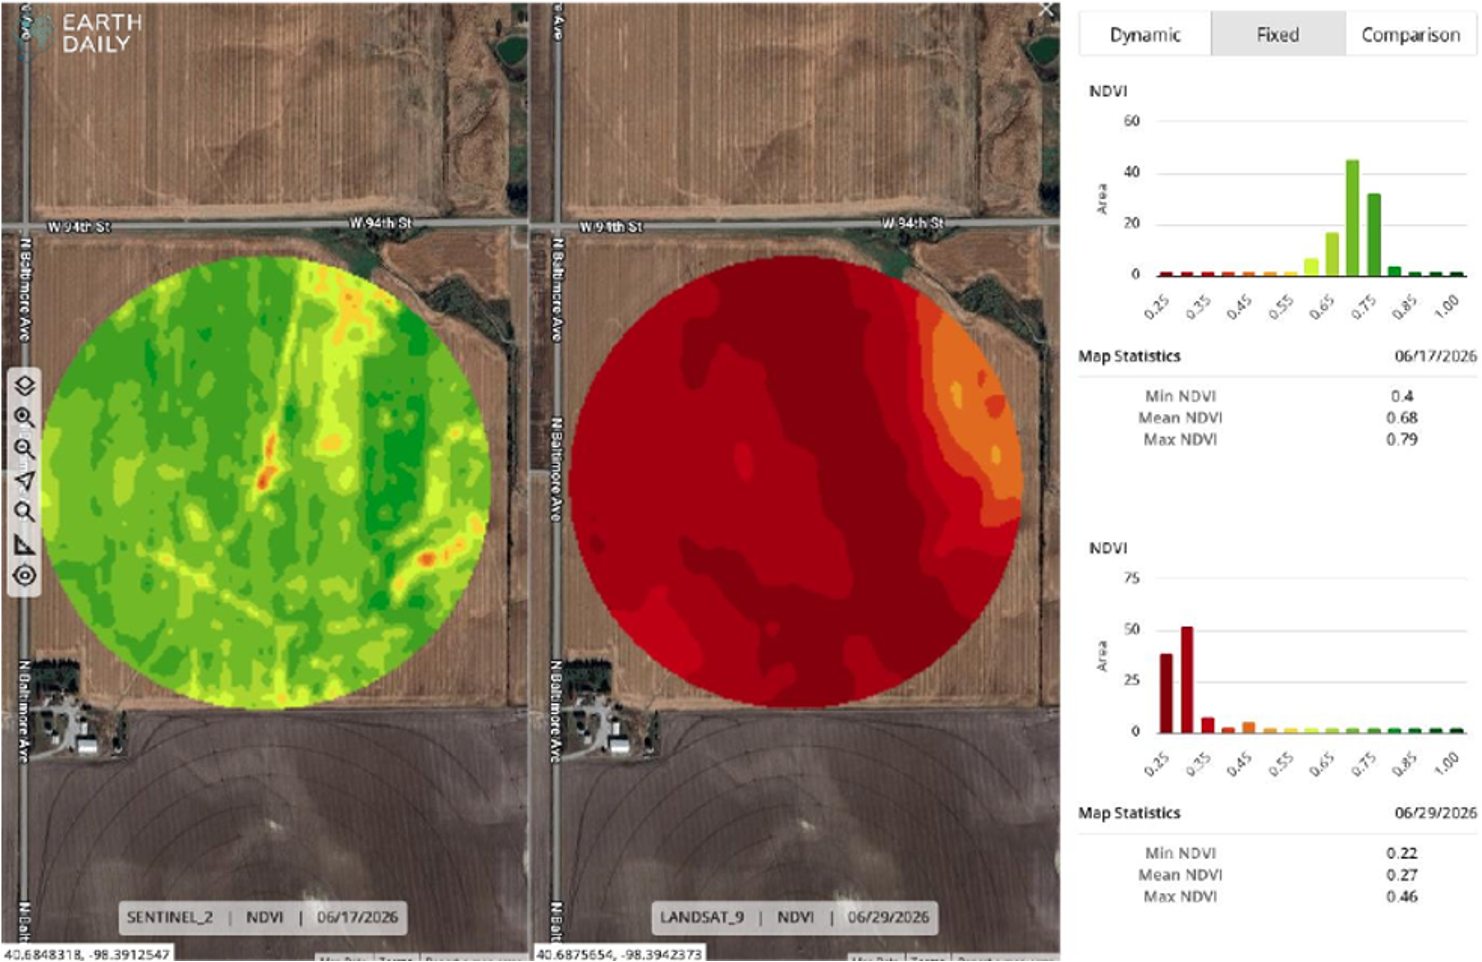Click the Min NDVI value 0.4
Image resolution: width=1482 pixels, height=962 pixels.
[1402, 396]
